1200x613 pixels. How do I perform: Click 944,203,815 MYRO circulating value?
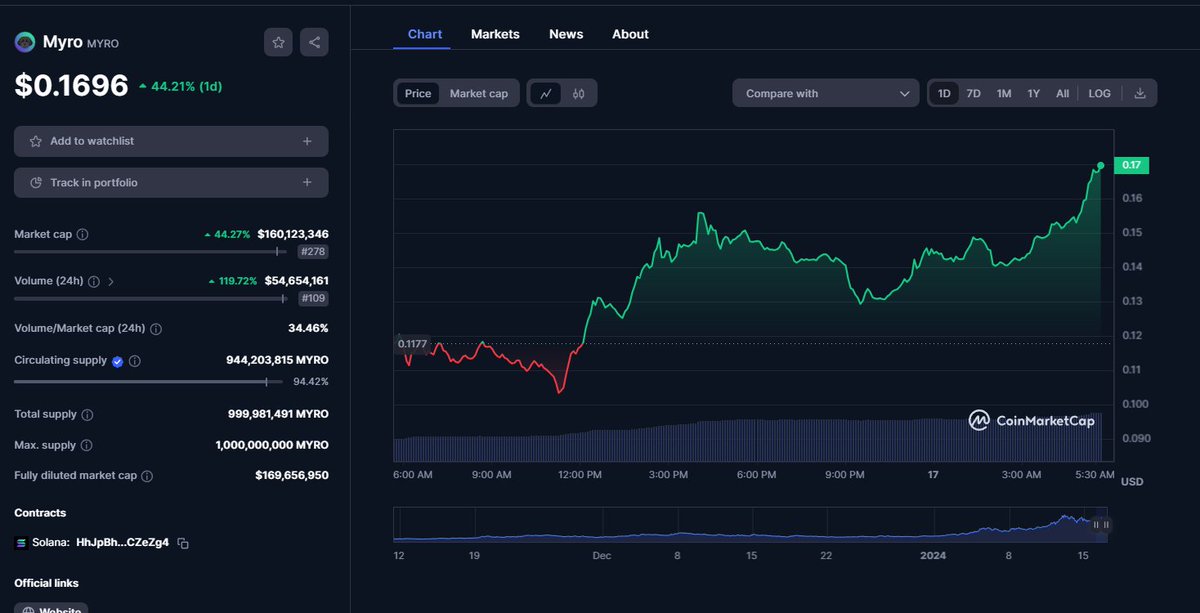(277, 360)
